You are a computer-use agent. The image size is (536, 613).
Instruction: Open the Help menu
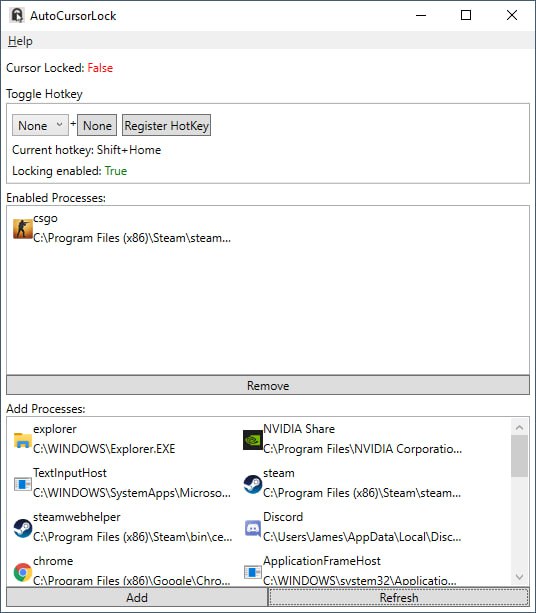click(20, 41)
